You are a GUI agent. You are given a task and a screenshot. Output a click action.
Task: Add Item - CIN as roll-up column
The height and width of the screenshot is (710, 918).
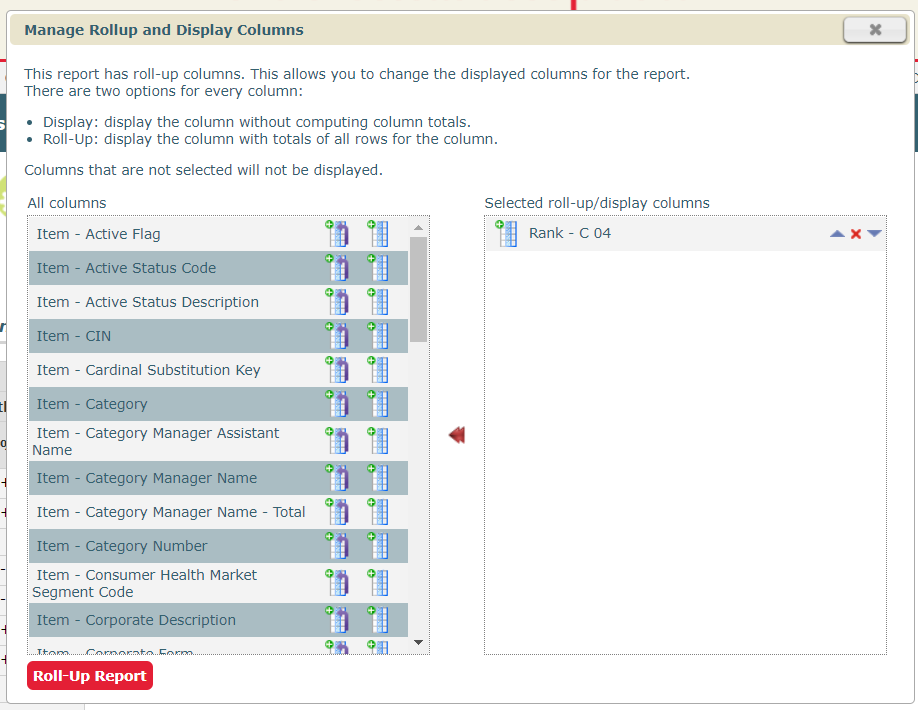point(337,336)
